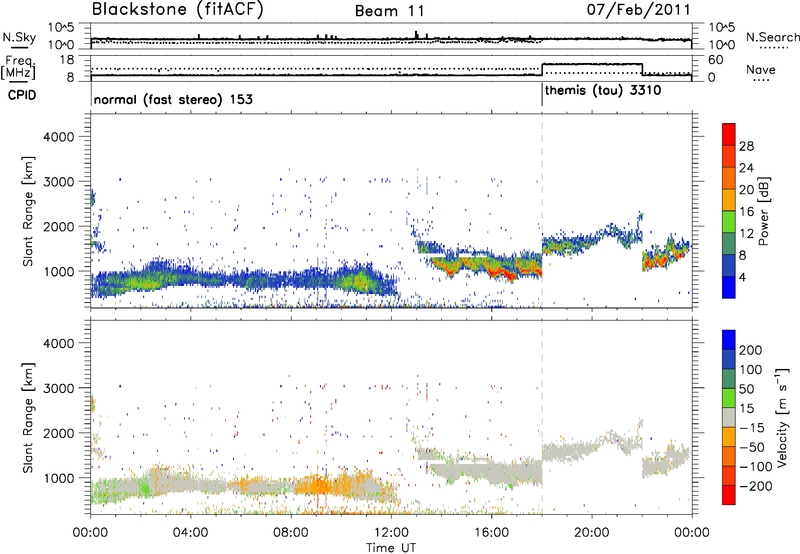800x554 pixels.
Task: Click the orange negative-velocity patch near 09:00
Action: point(319,485)
